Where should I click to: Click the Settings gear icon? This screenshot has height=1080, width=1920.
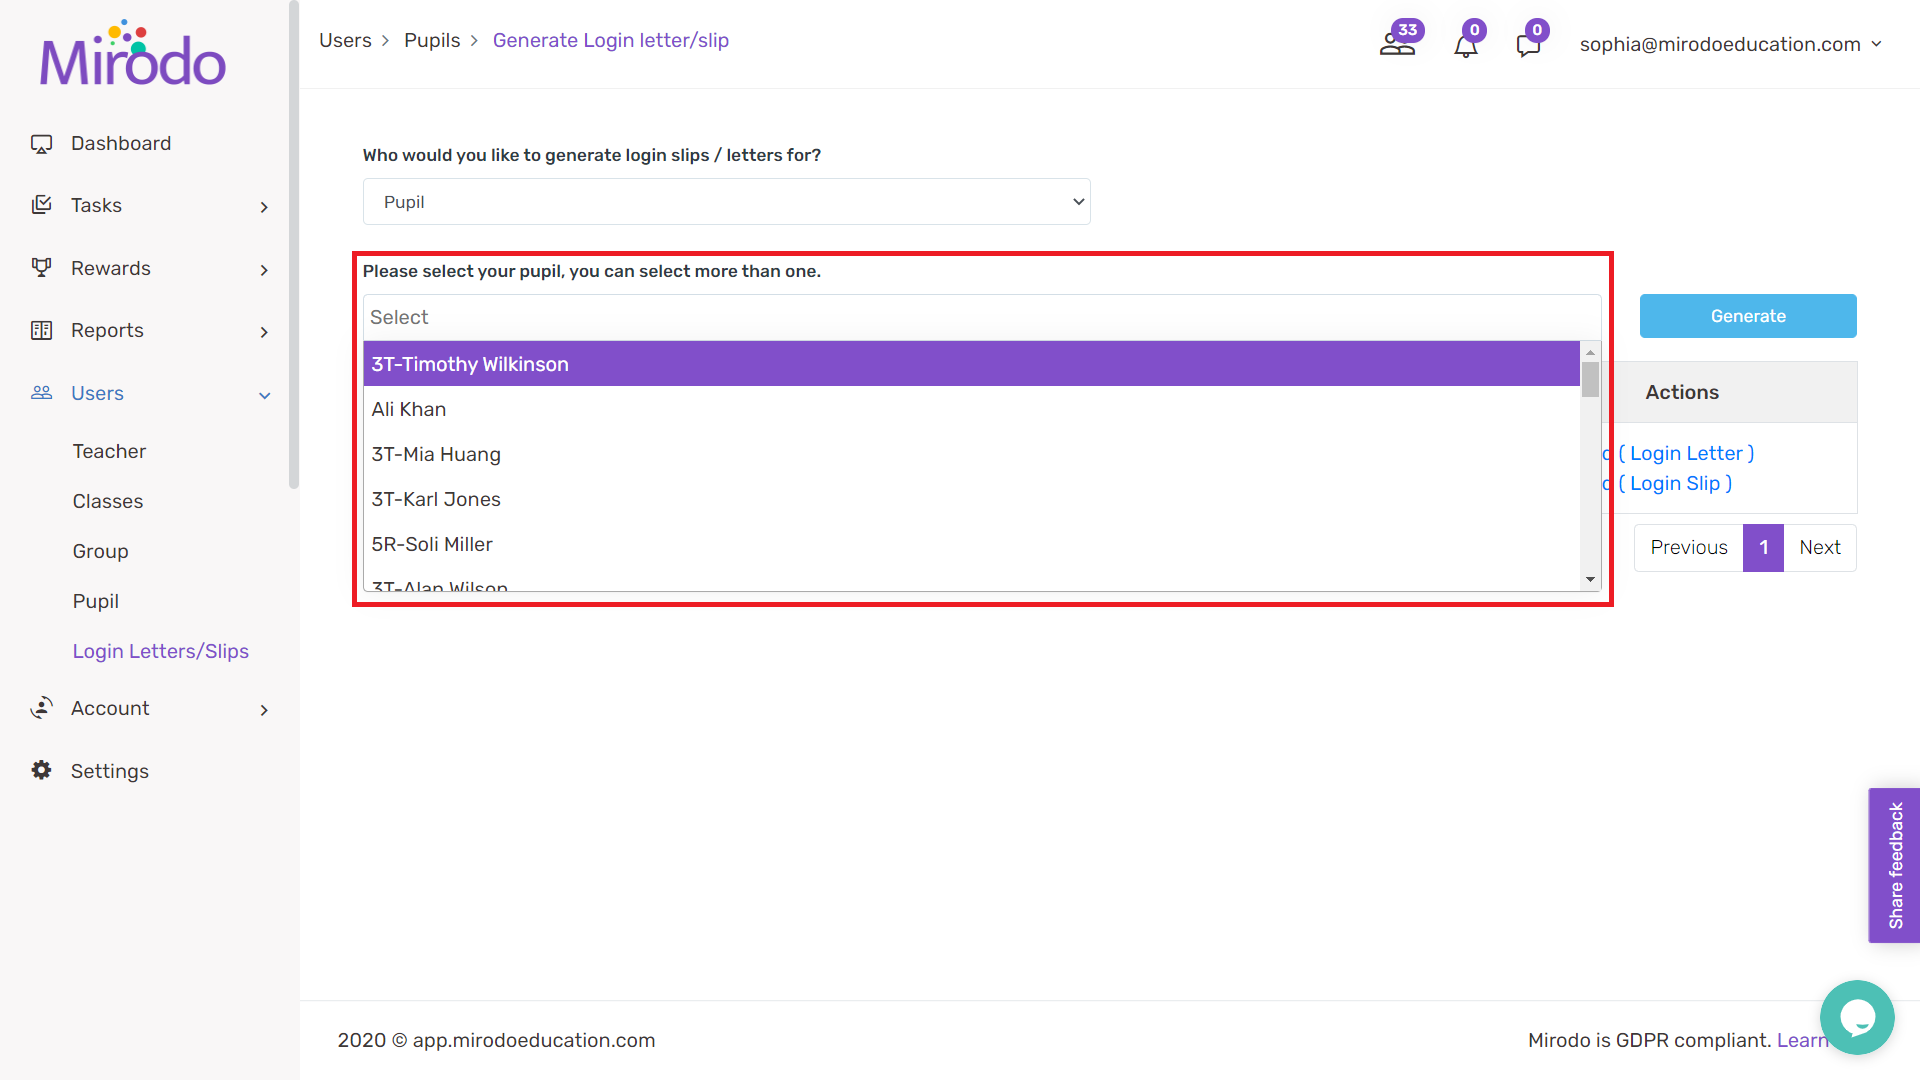(41, 770)
